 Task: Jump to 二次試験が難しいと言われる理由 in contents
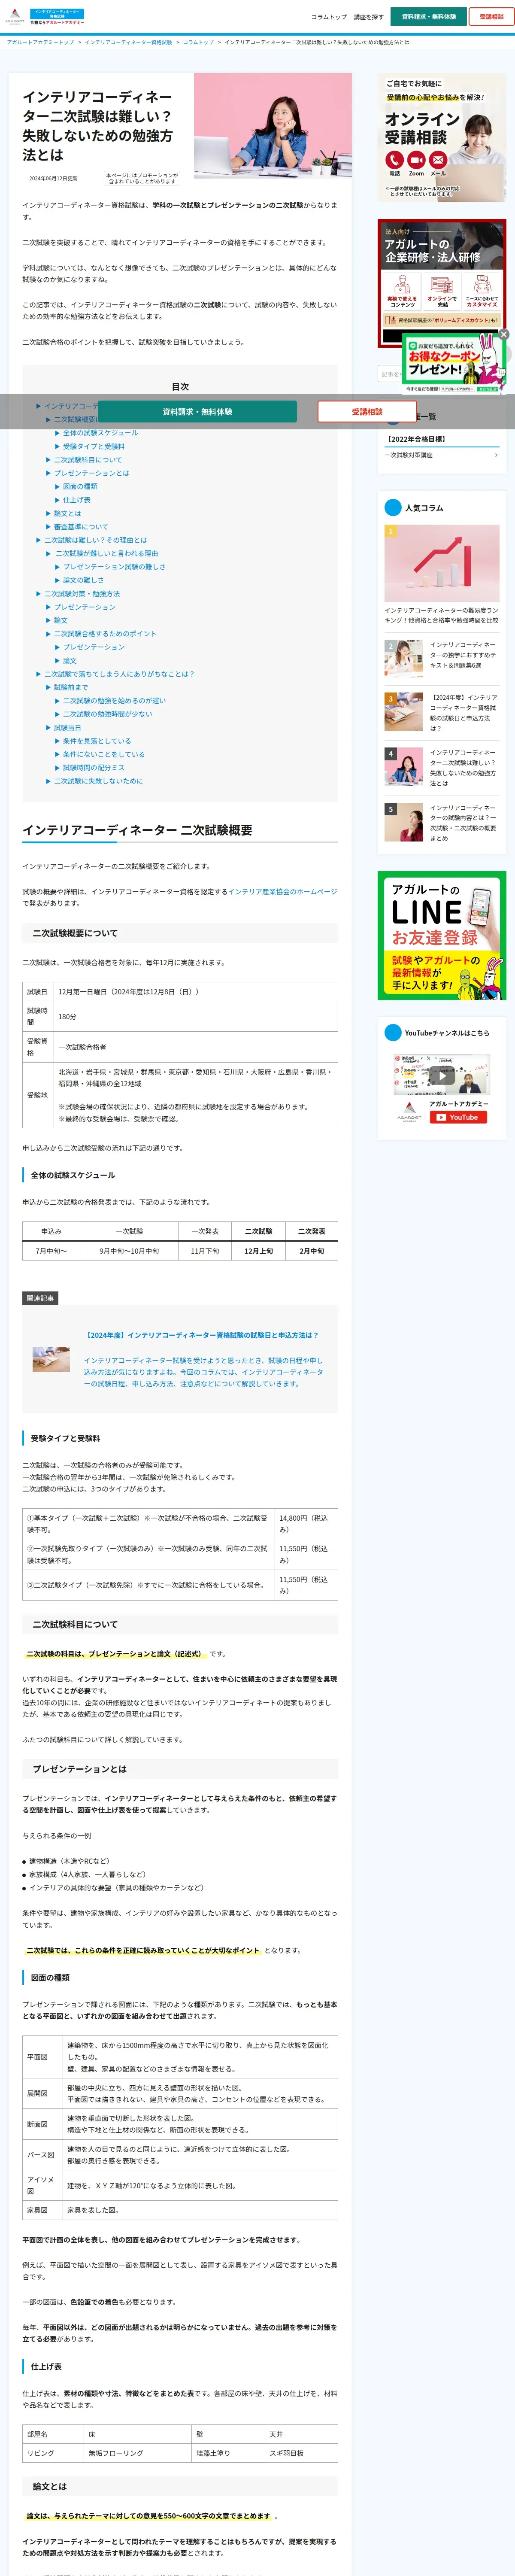[106, 553]
